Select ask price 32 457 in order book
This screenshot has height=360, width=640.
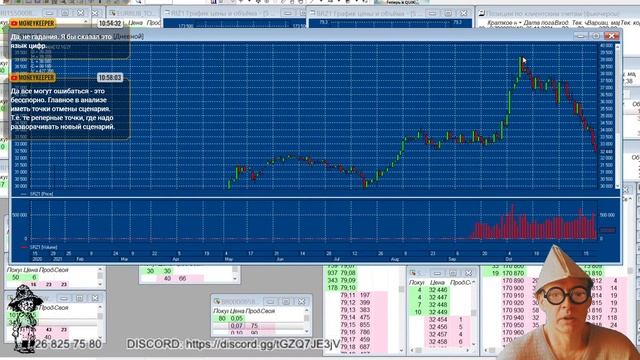[x=438, y=334]
